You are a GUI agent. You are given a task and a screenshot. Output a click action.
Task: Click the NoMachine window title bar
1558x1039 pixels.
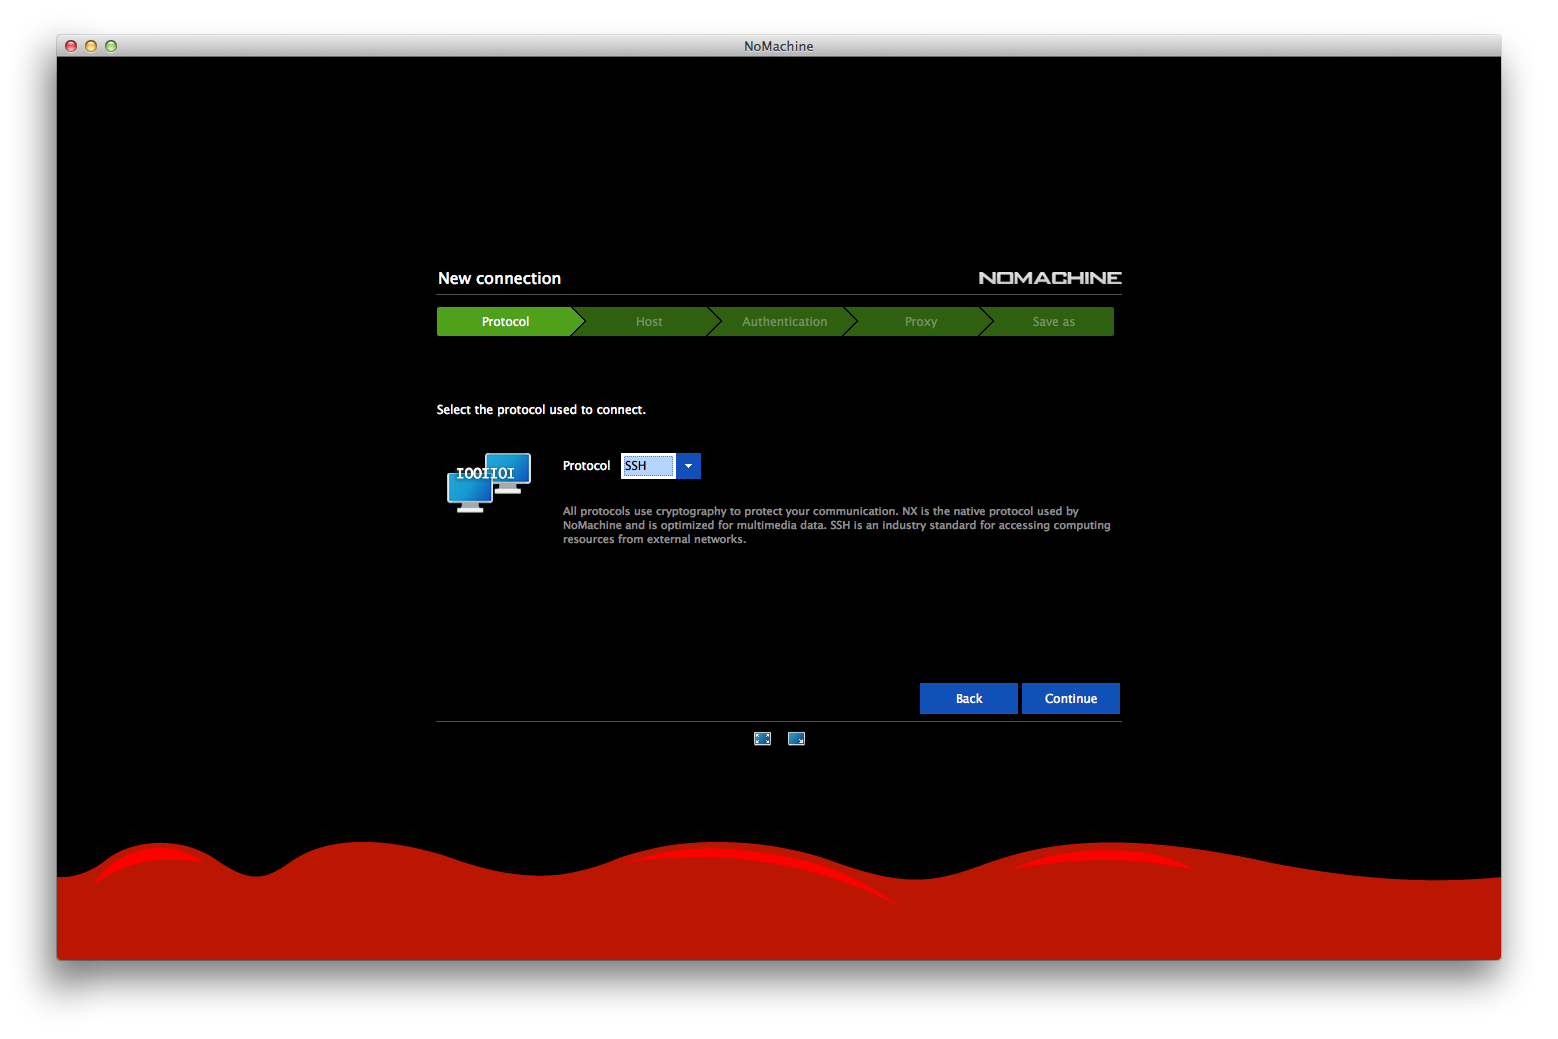pyautogui.click(x=778, y=46)
